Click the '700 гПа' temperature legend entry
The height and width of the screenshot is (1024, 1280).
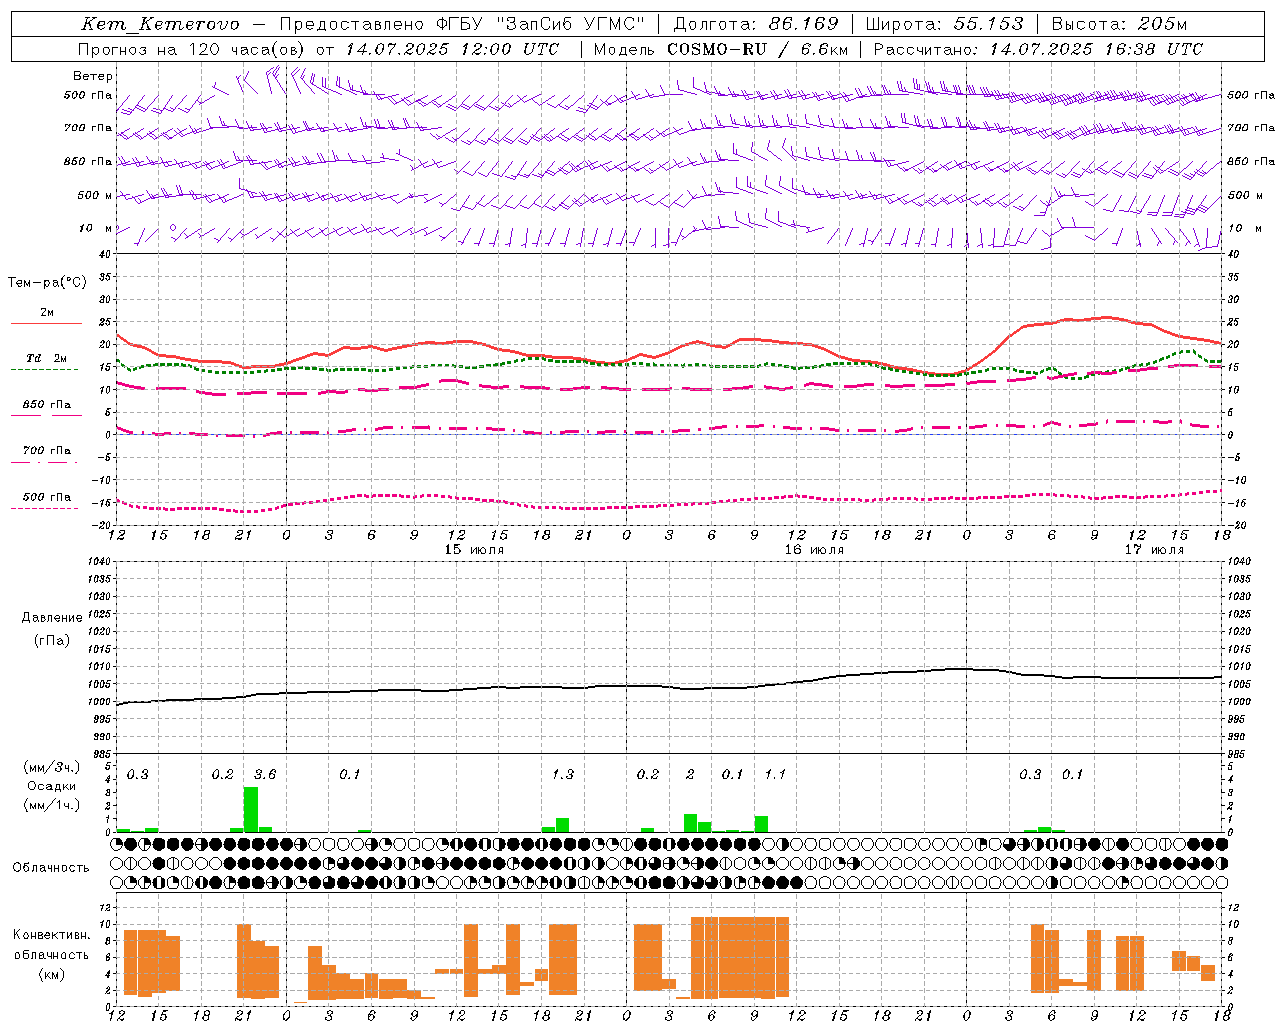[x=46, y=450]
